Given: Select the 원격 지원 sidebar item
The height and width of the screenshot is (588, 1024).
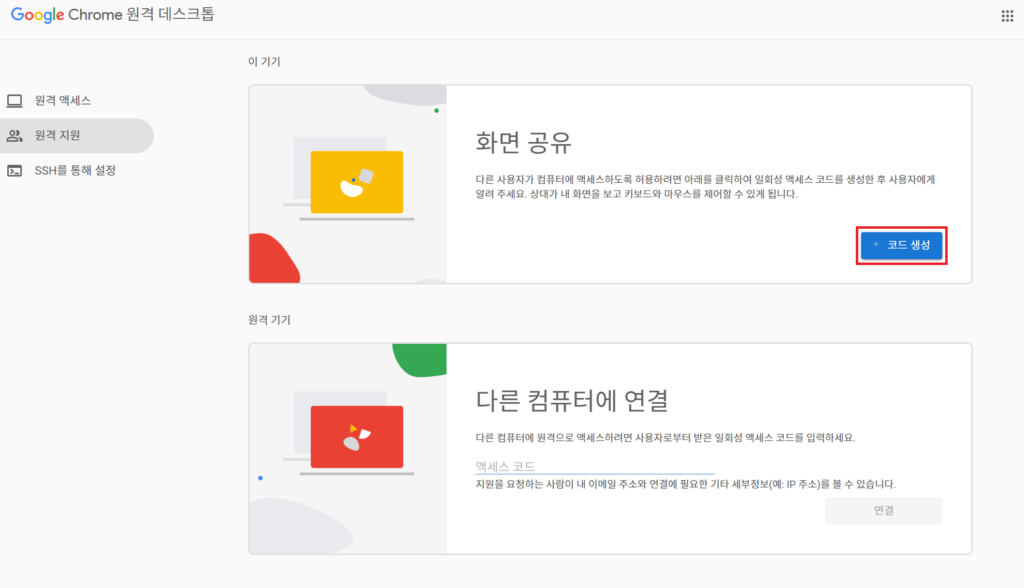Looking at the screenshot, I should click(x=57, y=136).
